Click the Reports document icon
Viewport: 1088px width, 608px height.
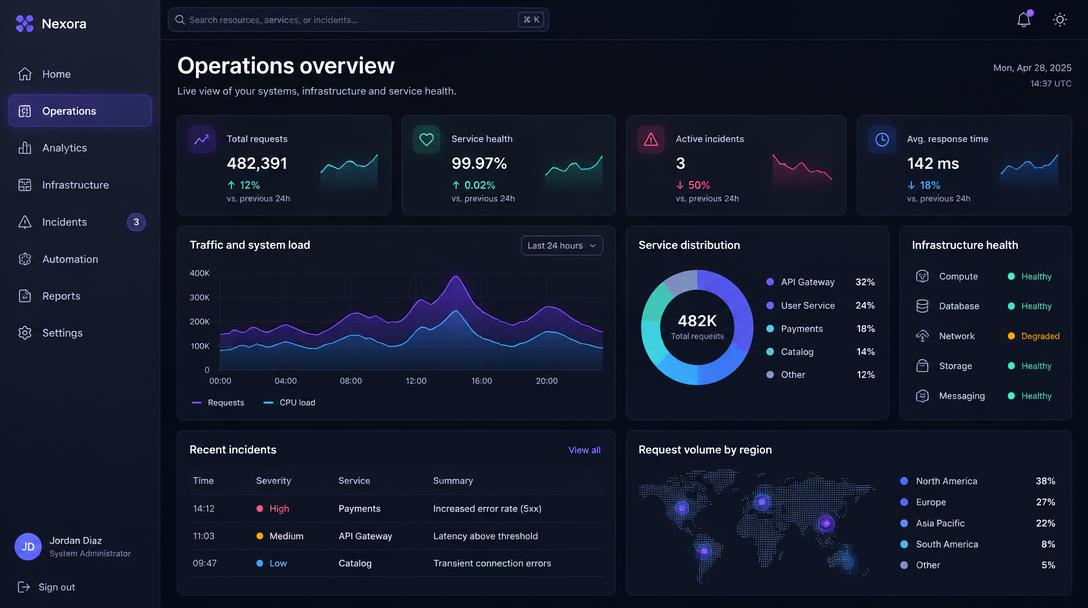click(x=25, y=296)
